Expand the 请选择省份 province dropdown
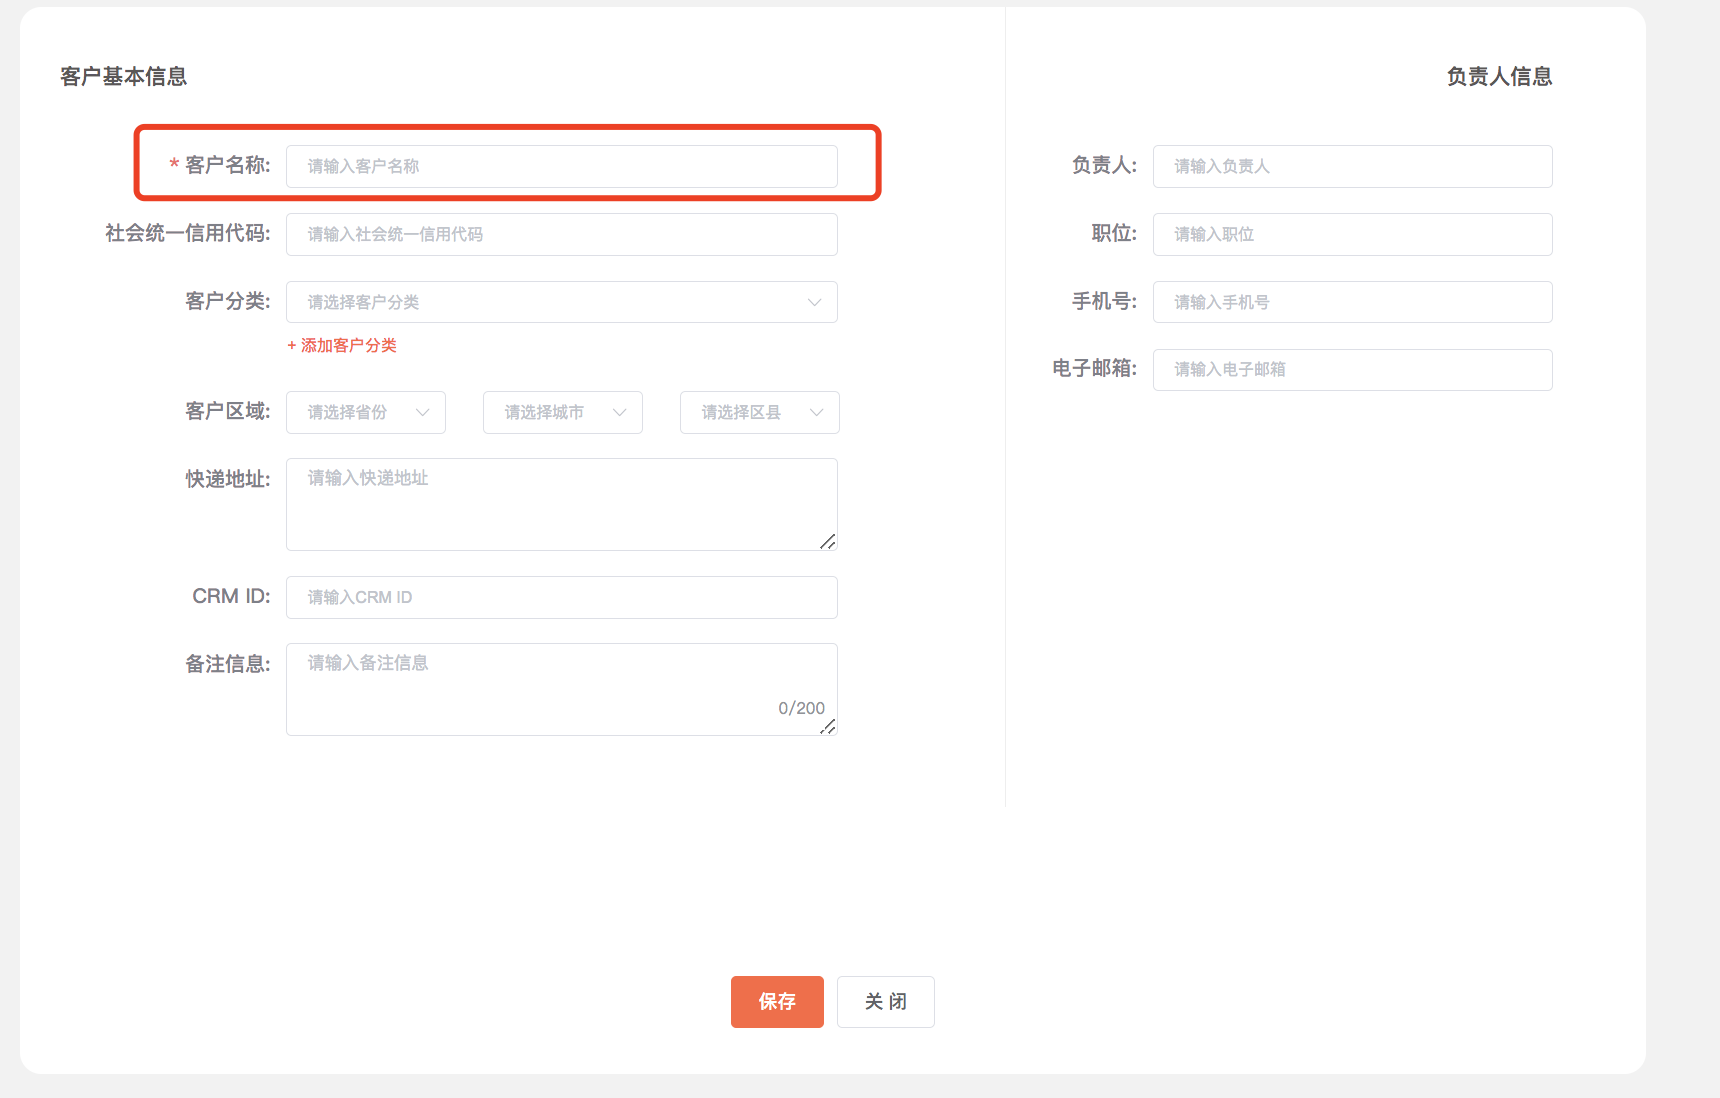Screen dimensions: 1720x1098 [365, 412]
